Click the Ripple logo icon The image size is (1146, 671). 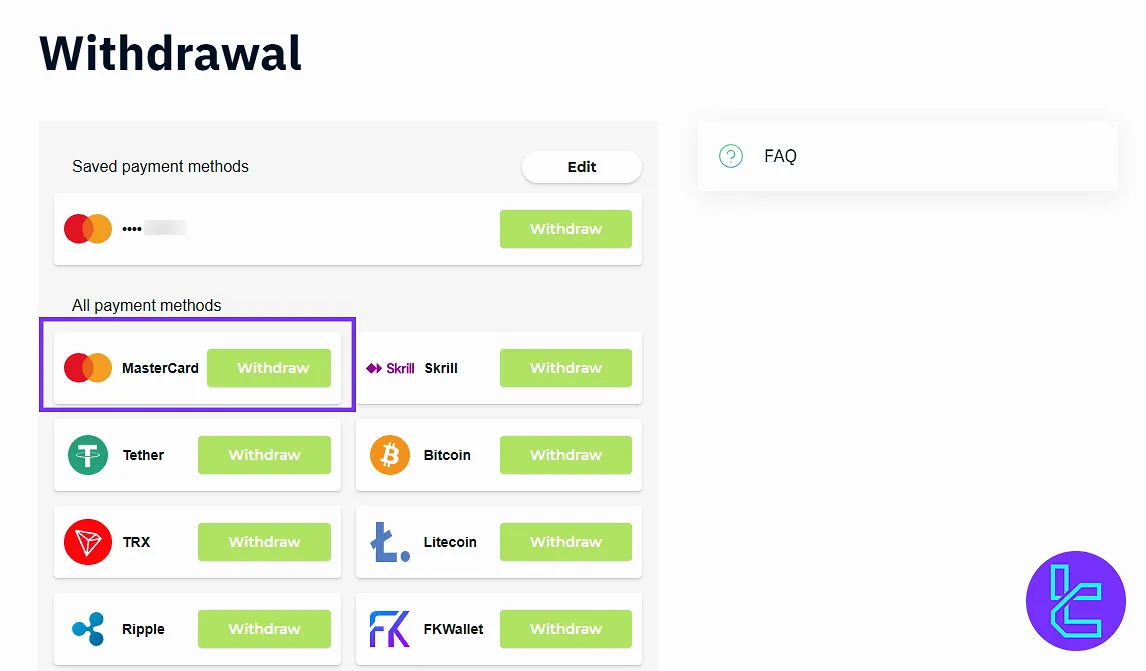coord(88,629)
